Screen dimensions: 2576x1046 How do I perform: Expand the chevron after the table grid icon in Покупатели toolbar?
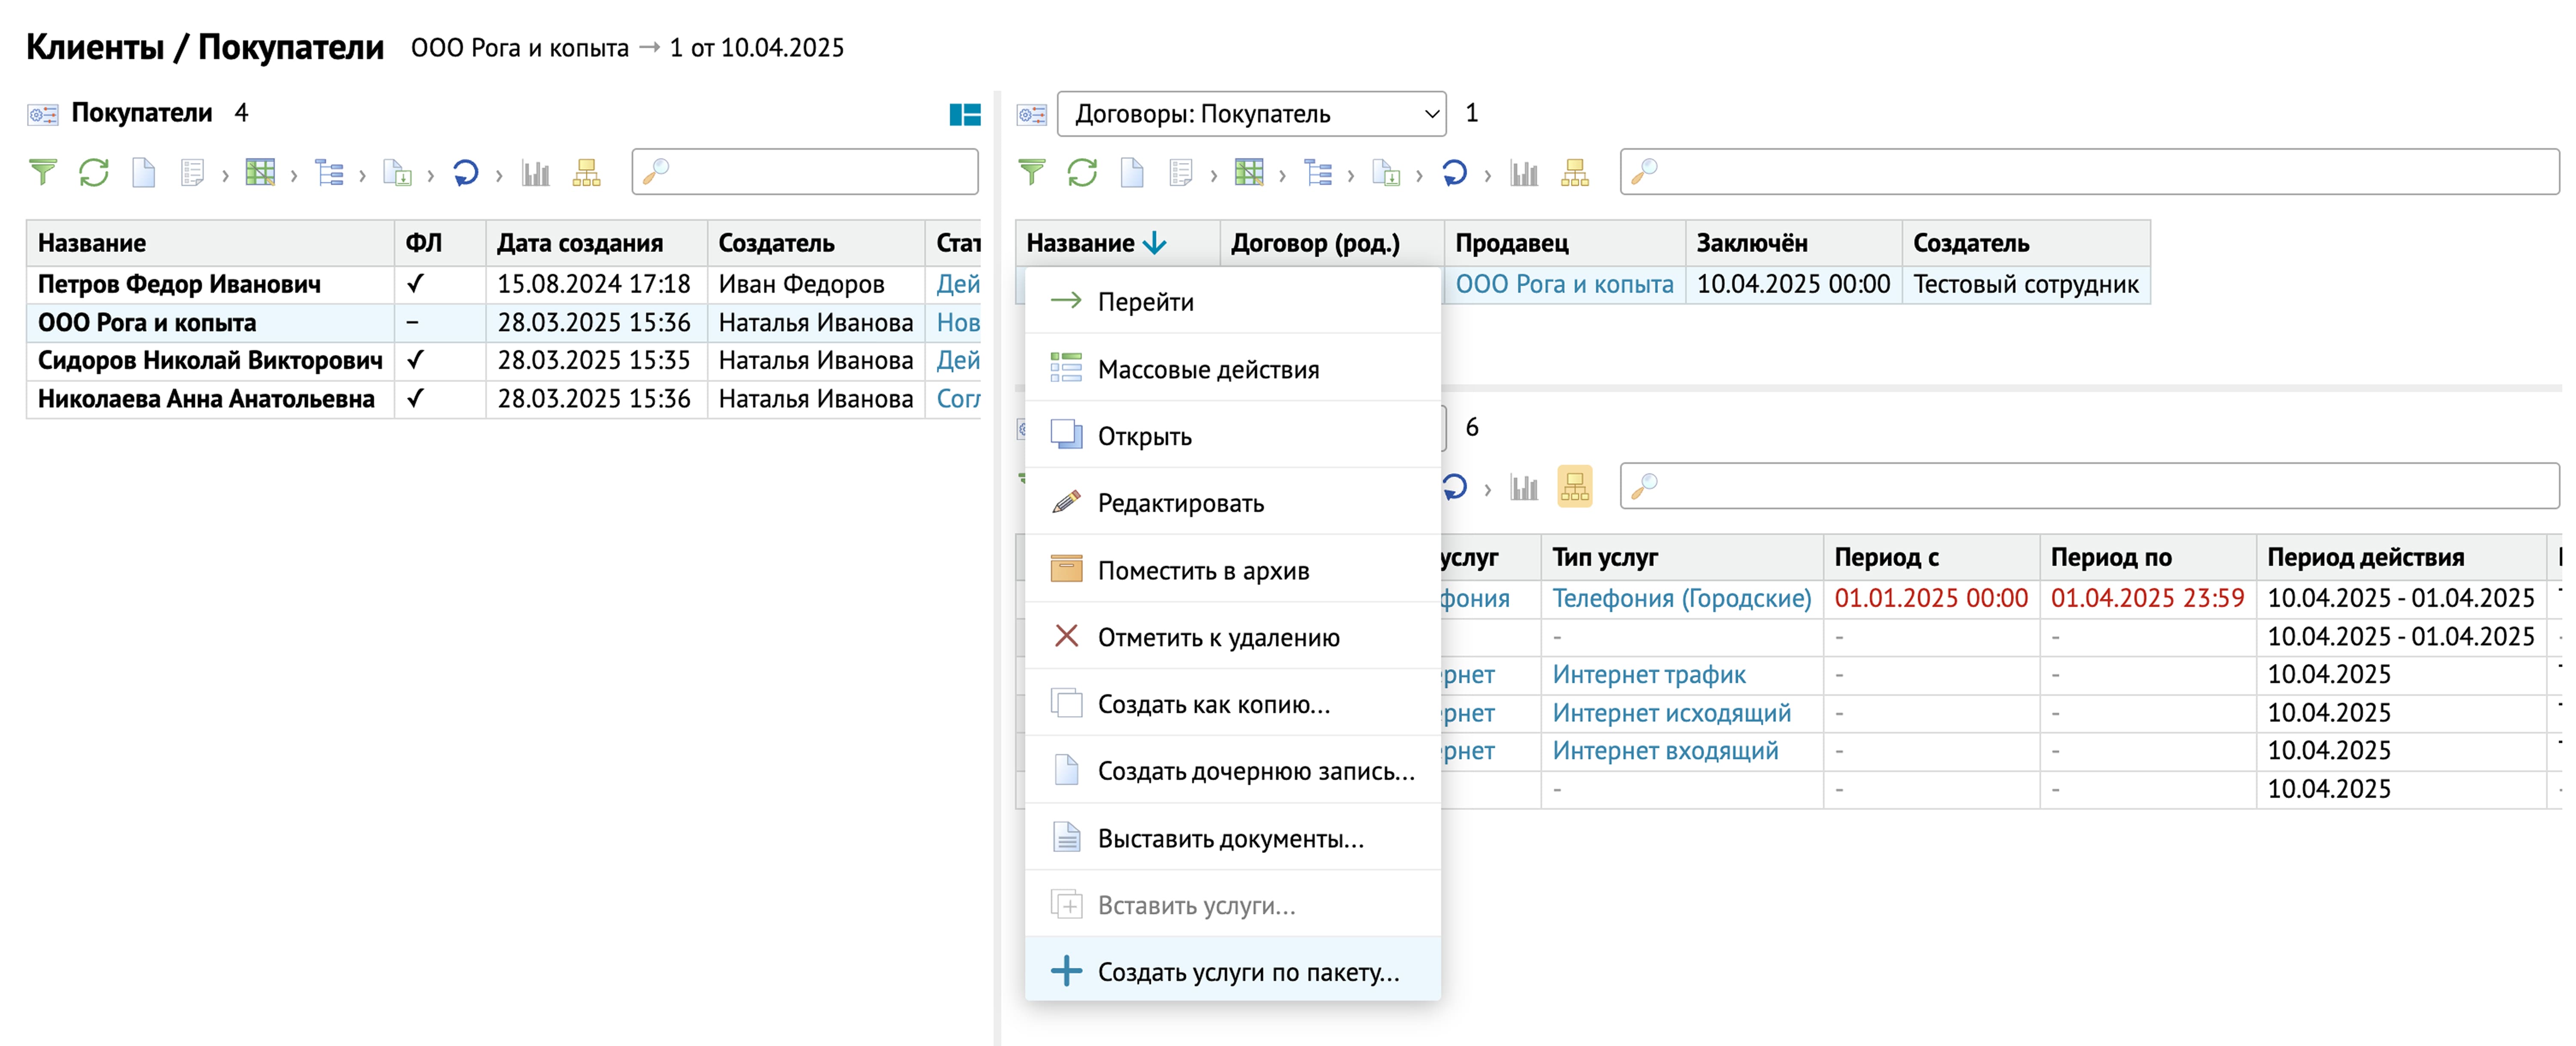click(x=294, y=176)
